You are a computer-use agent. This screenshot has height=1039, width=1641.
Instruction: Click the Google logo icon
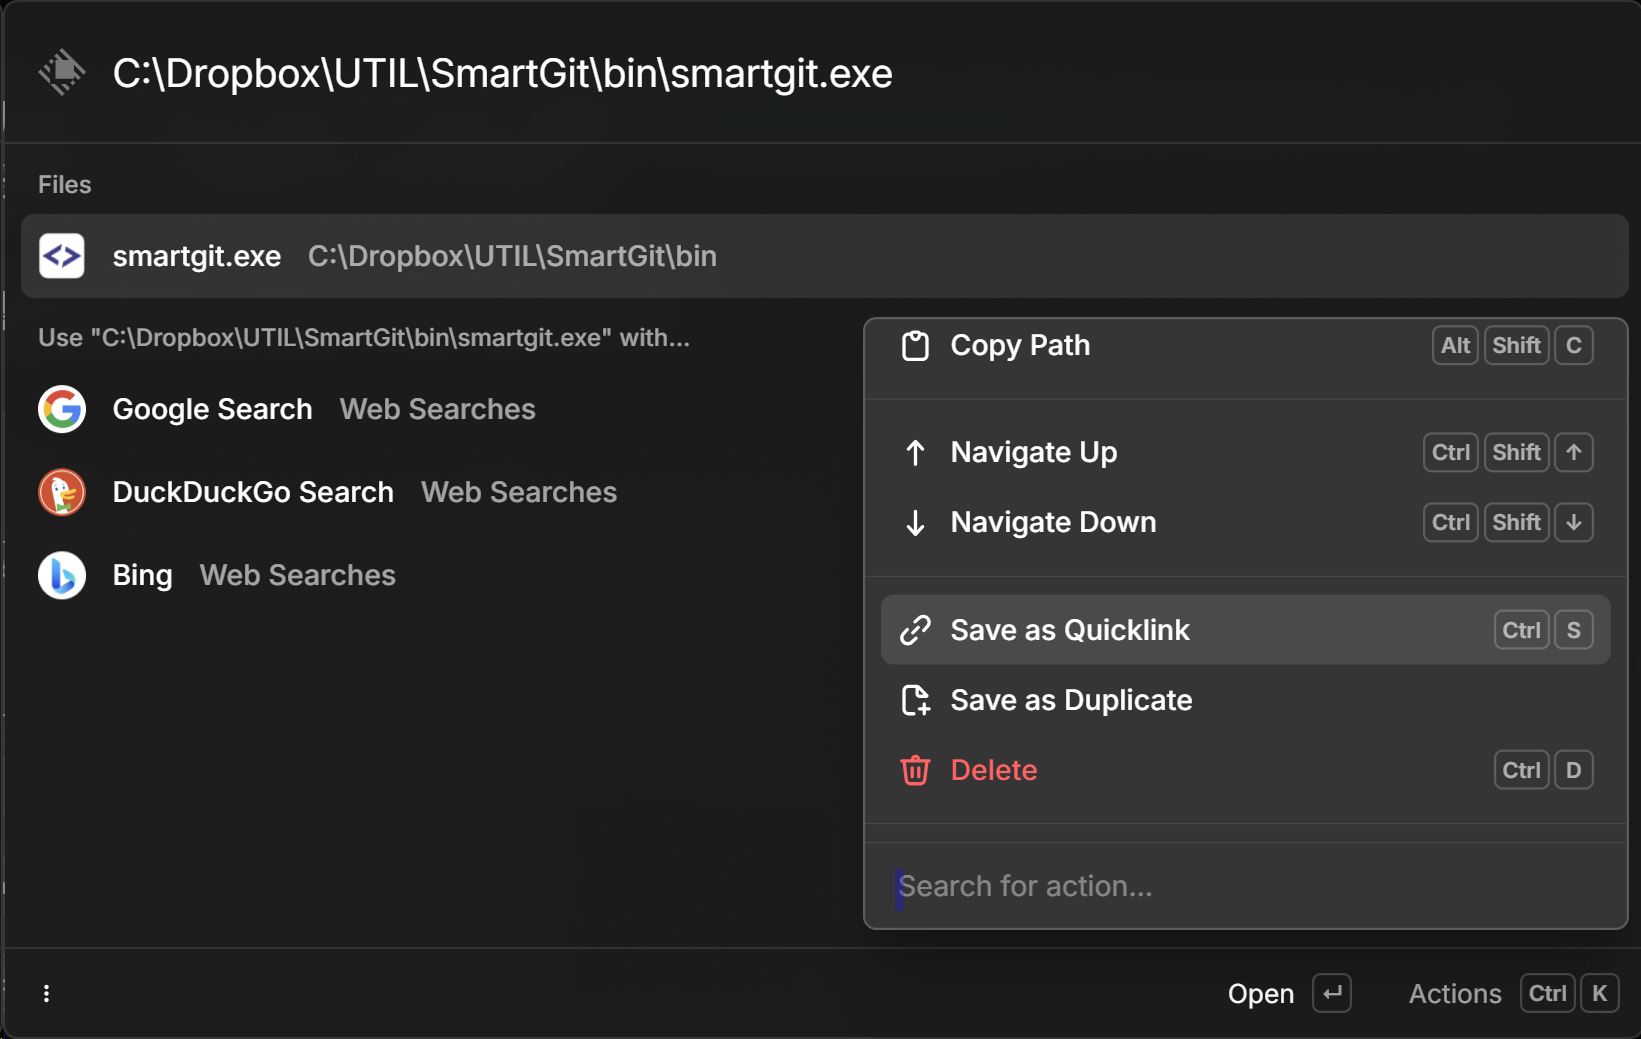click(x=62, y=409)
